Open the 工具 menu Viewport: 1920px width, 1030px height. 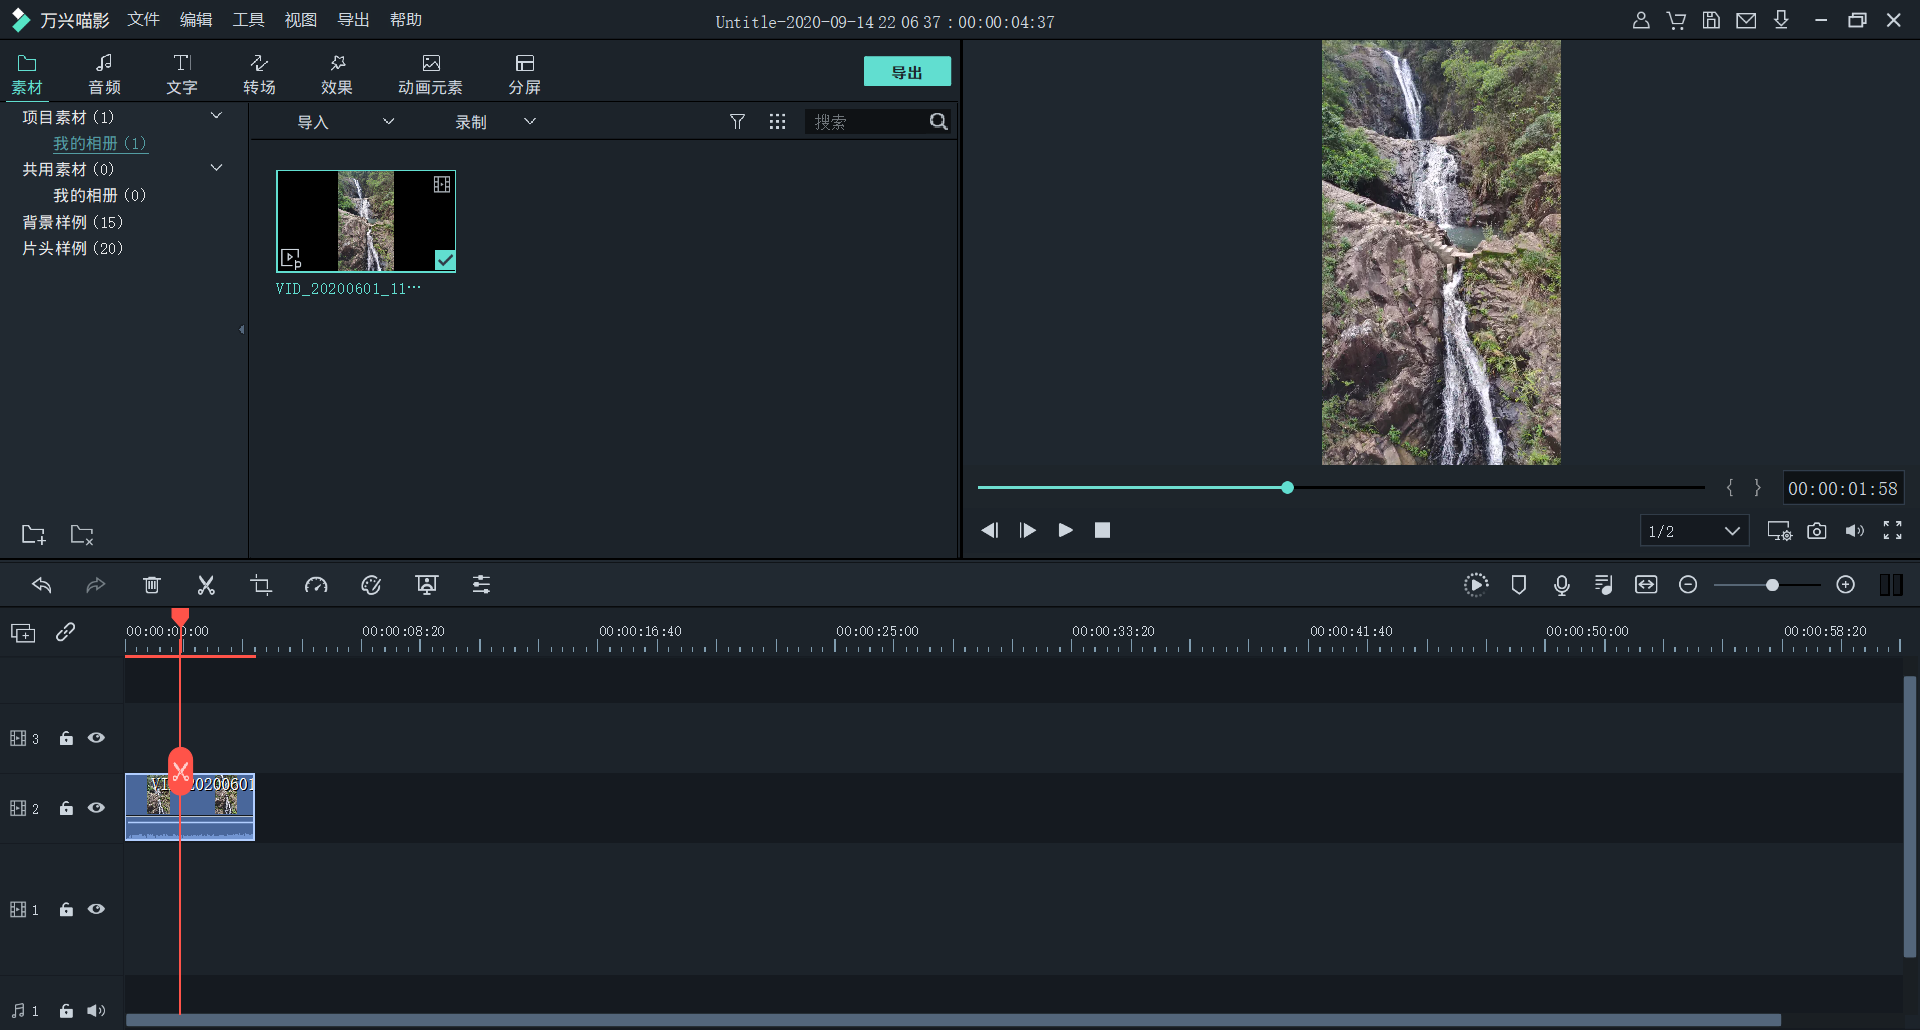click(x=248, y=20)
